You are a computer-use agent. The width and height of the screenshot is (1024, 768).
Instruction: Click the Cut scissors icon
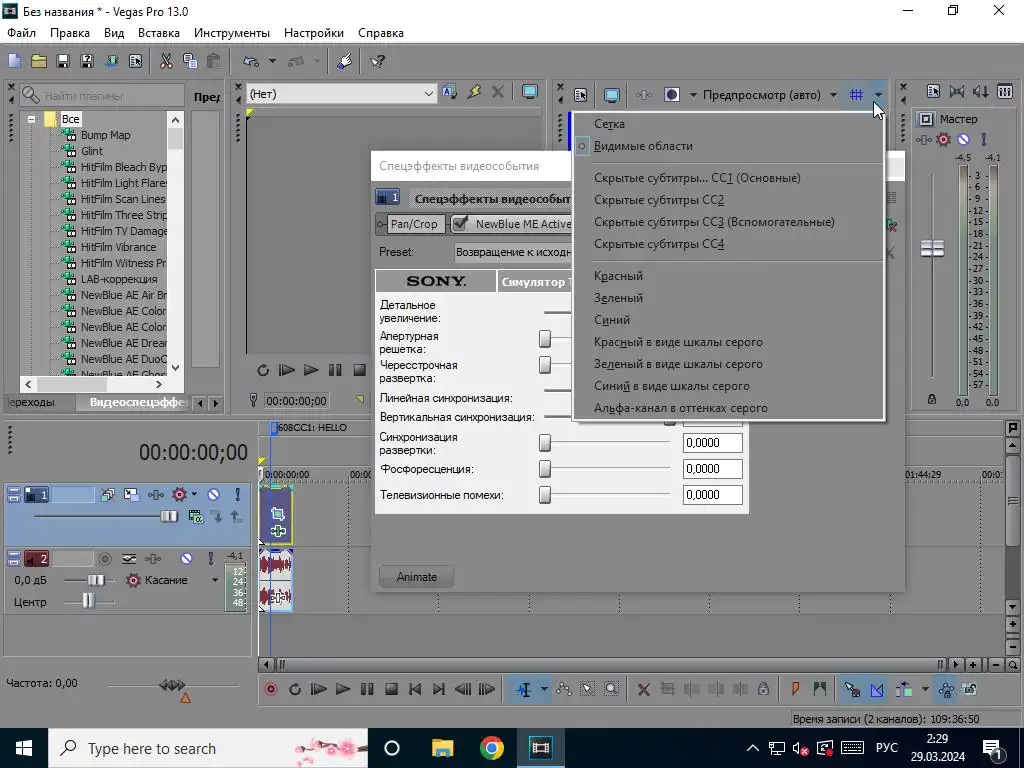(x=166, y=61)
